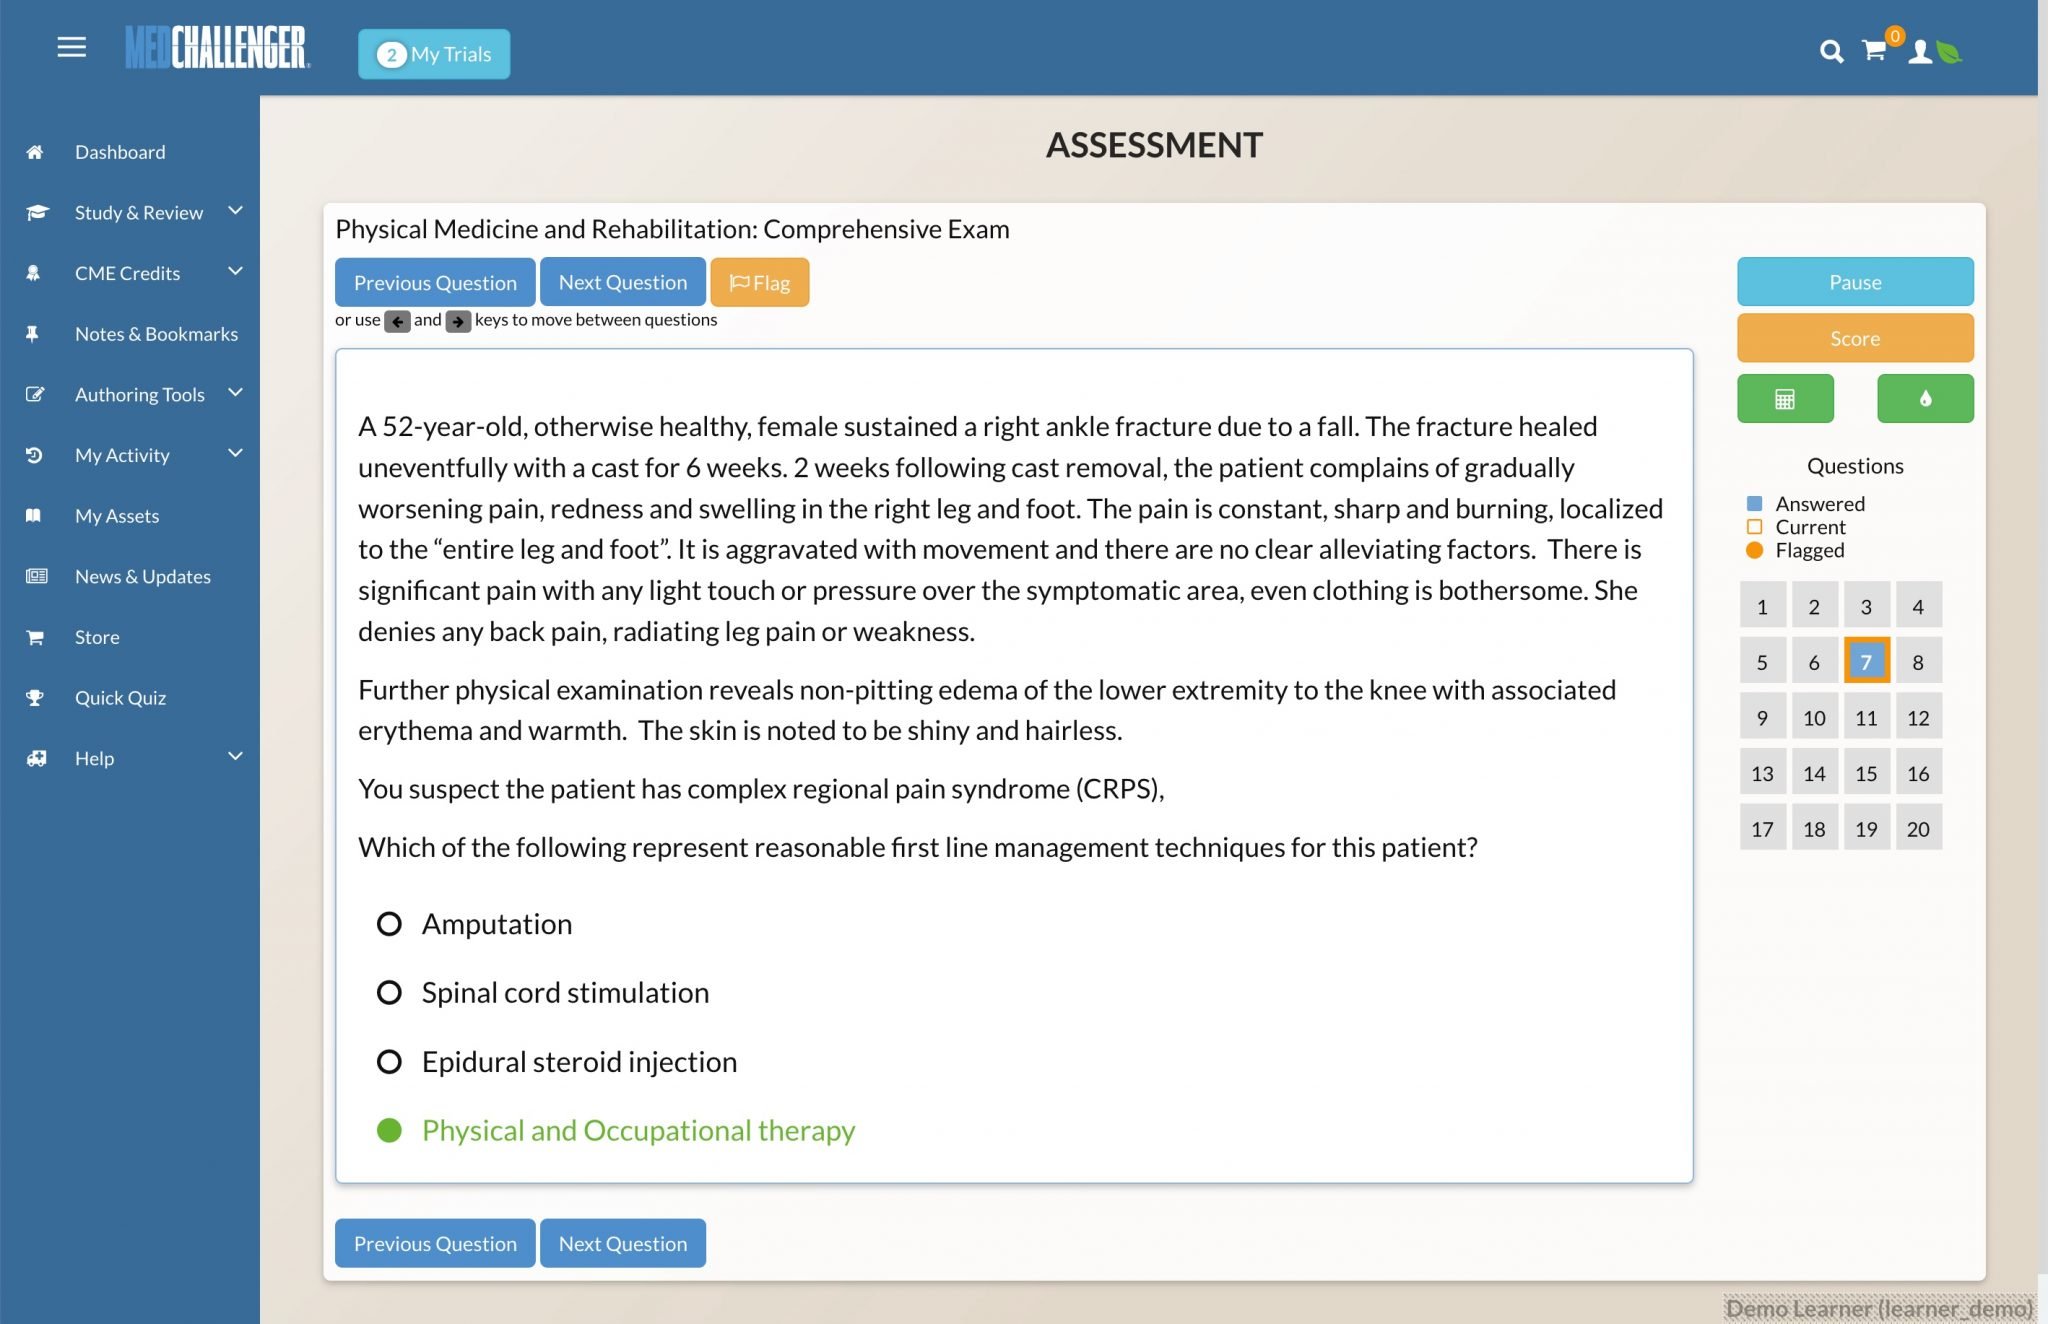The width and height of the screenshot is (2048, 1324).
Task: Expand the Help submenu arrow
Action: pyautogui.click(x=235, y=757)
